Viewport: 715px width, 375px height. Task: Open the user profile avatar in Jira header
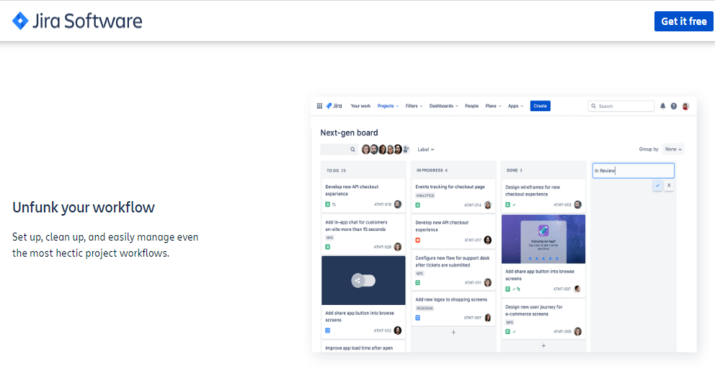point(685,106)
